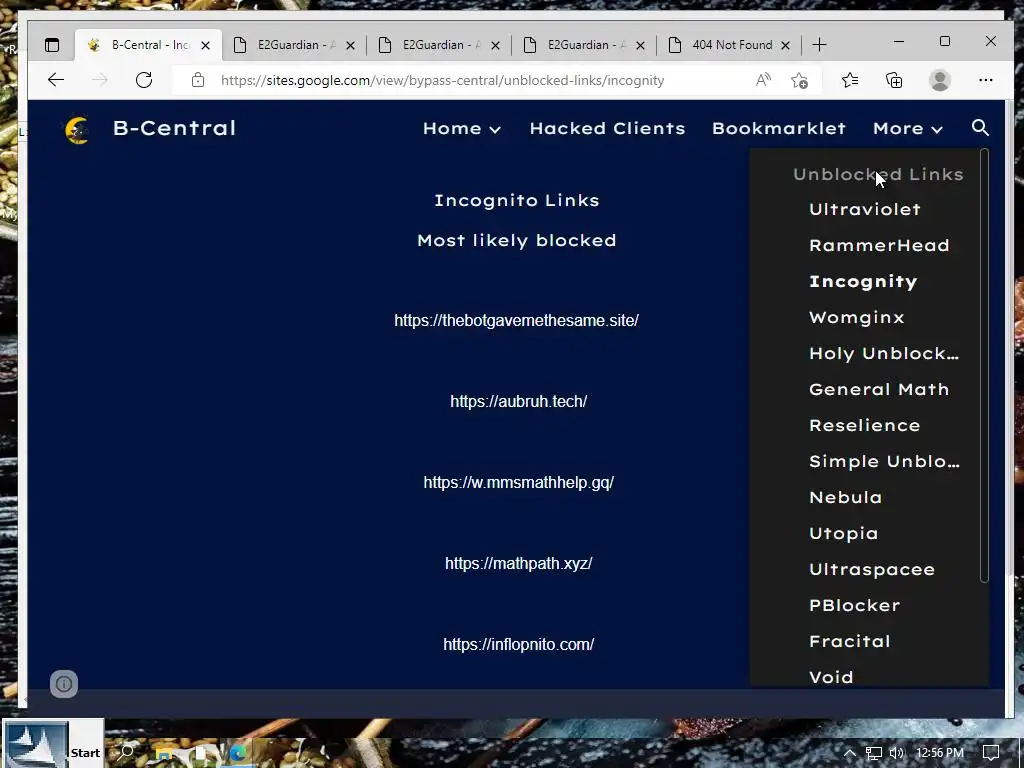Click the Start button
Screen dimensions: 1024x768
pos(53,744)
